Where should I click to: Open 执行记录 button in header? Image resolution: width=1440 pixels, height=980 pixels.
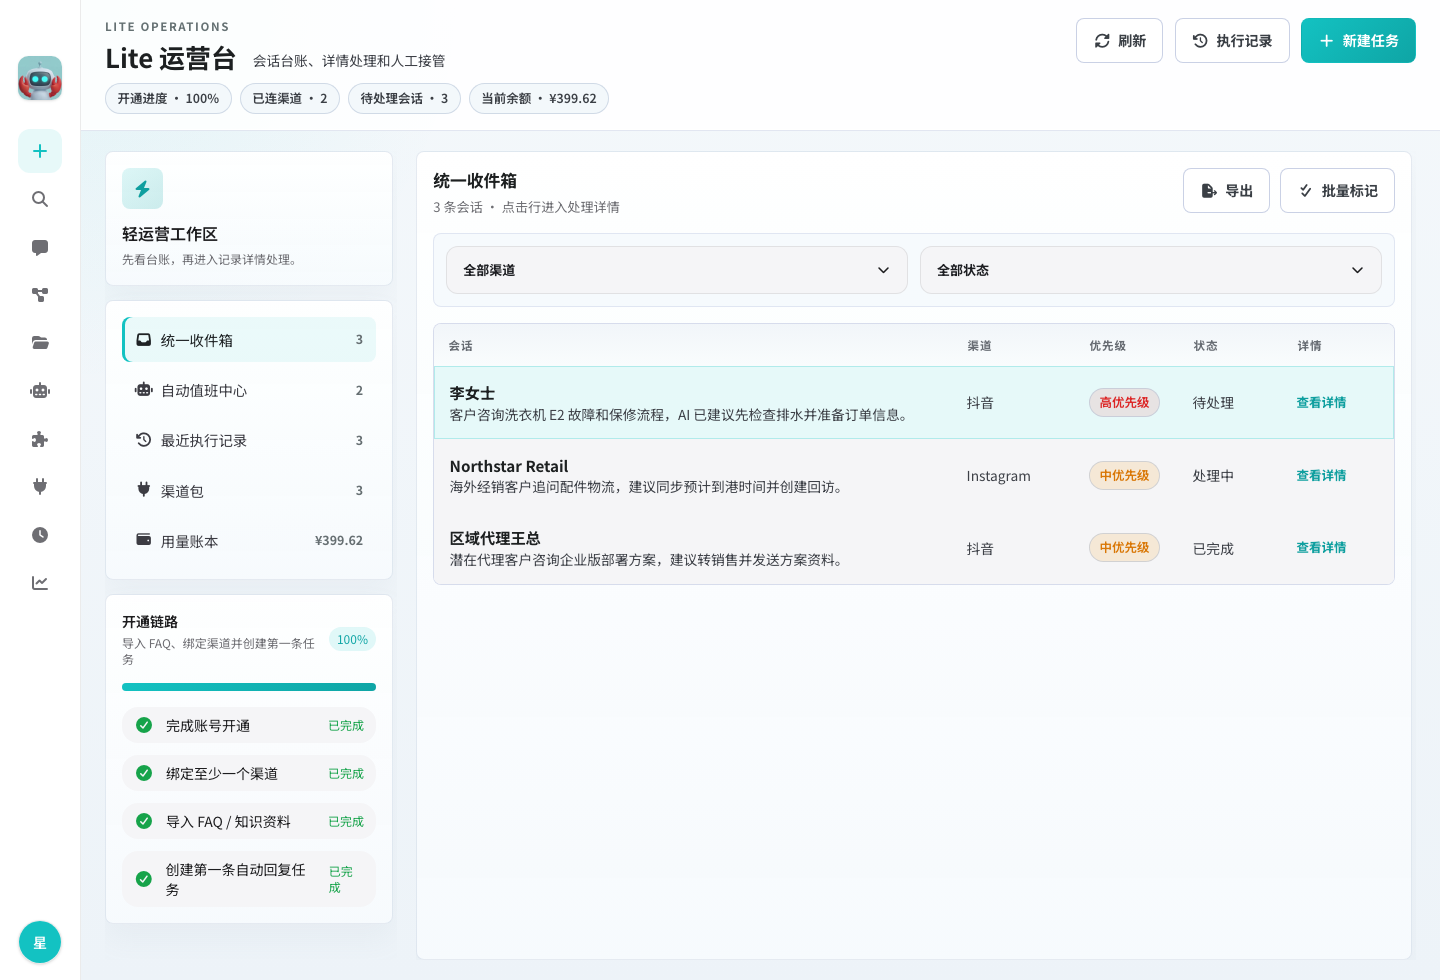pyautogui.click(x=1232, y=41)
